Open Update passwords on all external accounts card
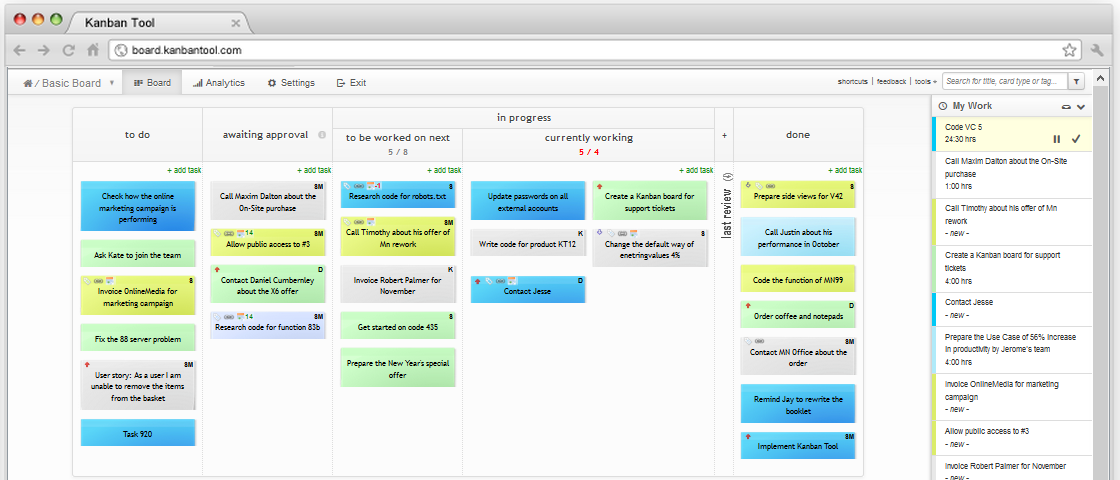The width and height of the screenshot is (1120, 480). (x=528, y=201)
